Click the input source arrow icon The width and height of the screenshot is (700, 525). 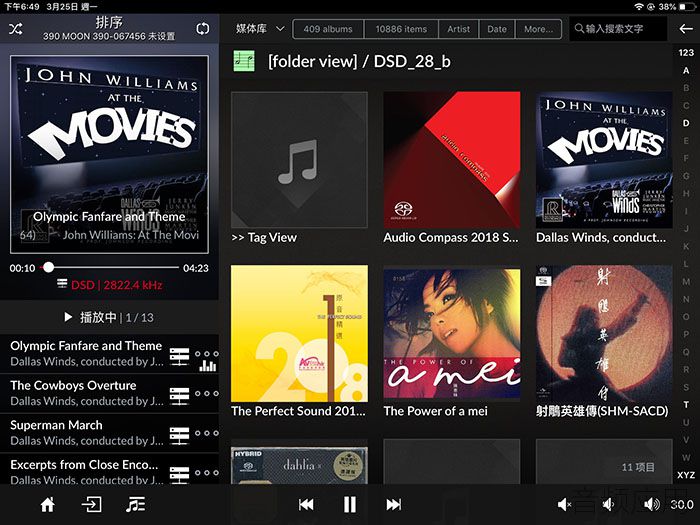click(x=92, y=504)
